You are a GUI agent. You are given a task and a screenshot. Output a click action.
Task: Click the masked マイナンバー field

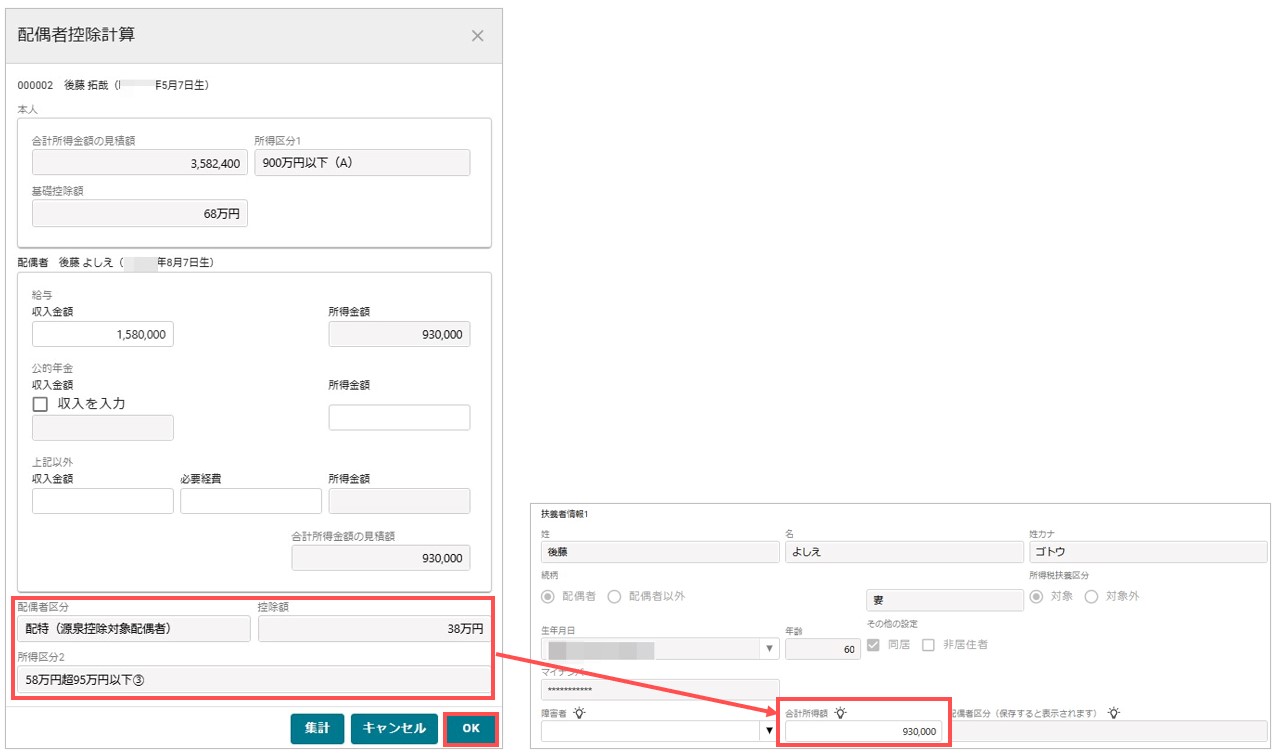pos(660,689)
